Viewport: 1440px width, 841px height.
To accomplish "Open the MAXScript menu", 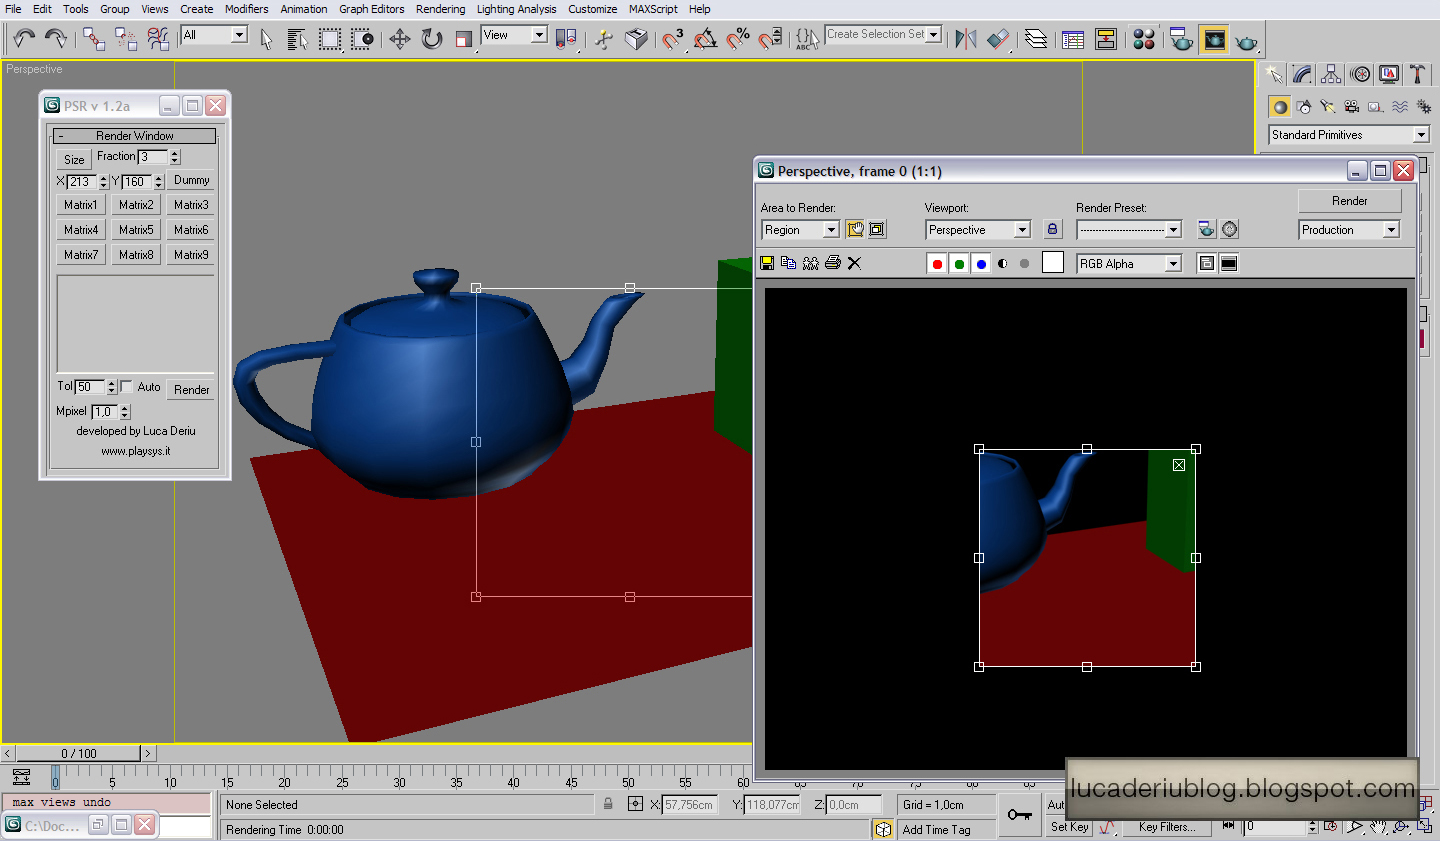I will 653,9.
